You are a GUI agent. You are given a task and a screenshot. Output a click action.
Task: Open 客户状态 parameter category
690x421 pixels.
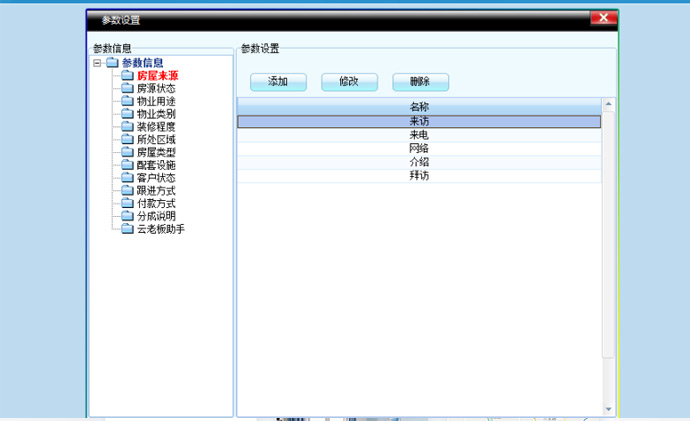(x=156, y=178)
